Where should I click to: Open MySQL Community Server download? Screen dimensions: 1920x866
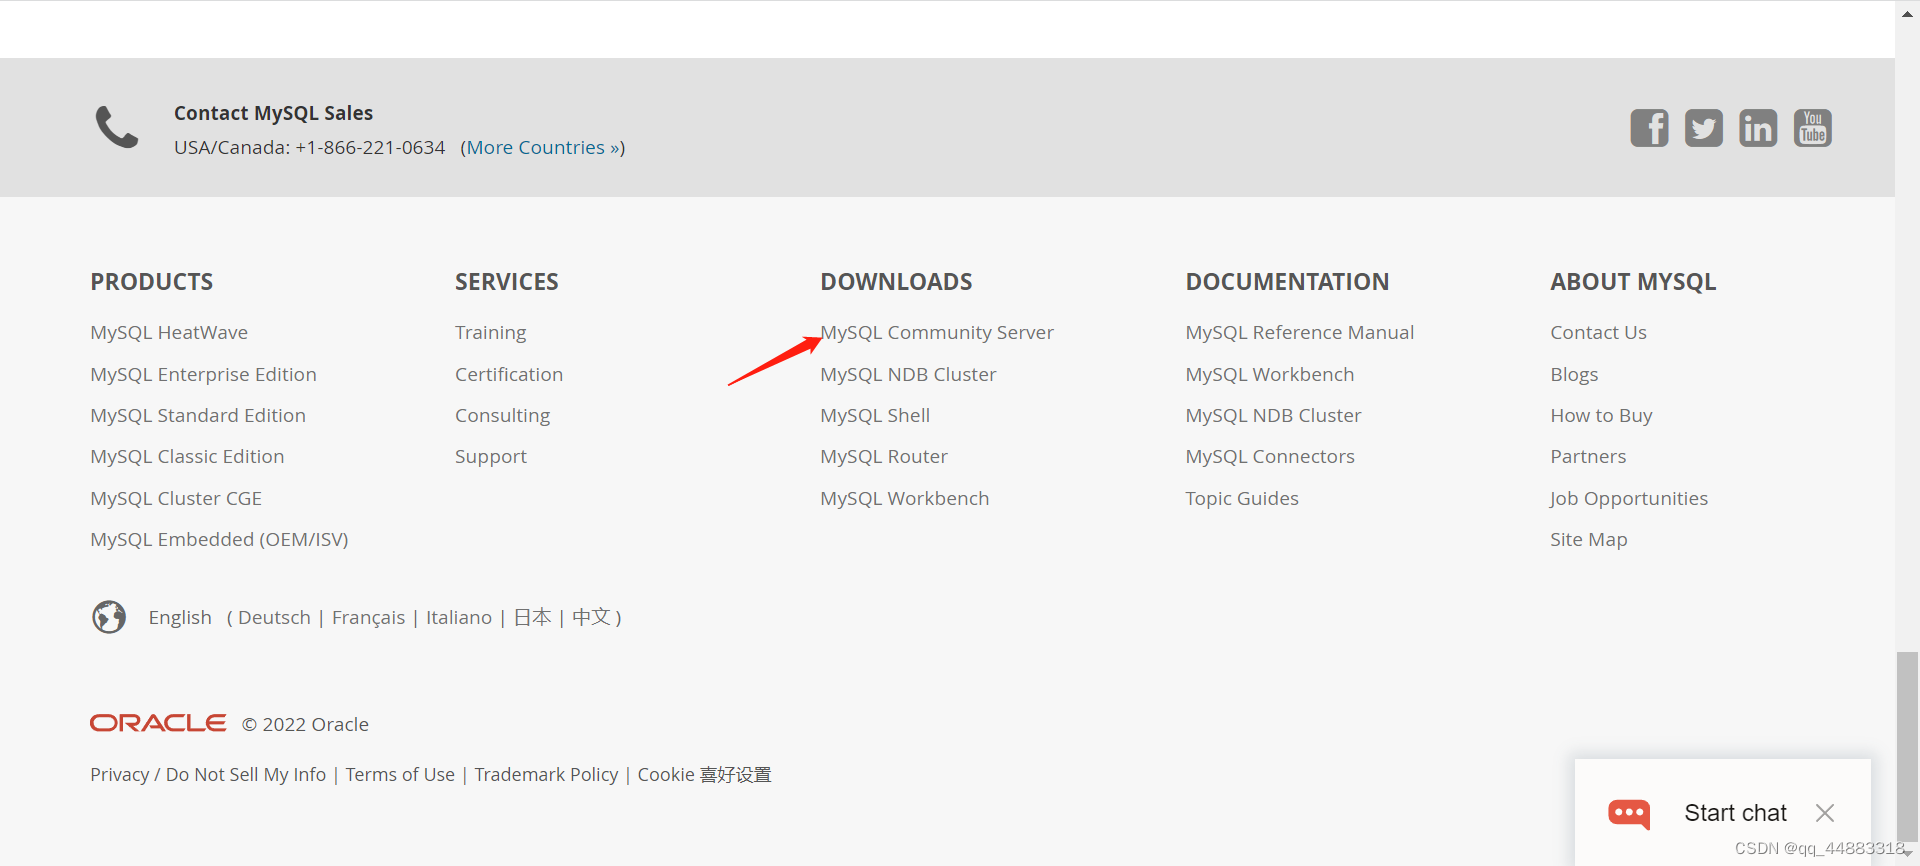937,332
